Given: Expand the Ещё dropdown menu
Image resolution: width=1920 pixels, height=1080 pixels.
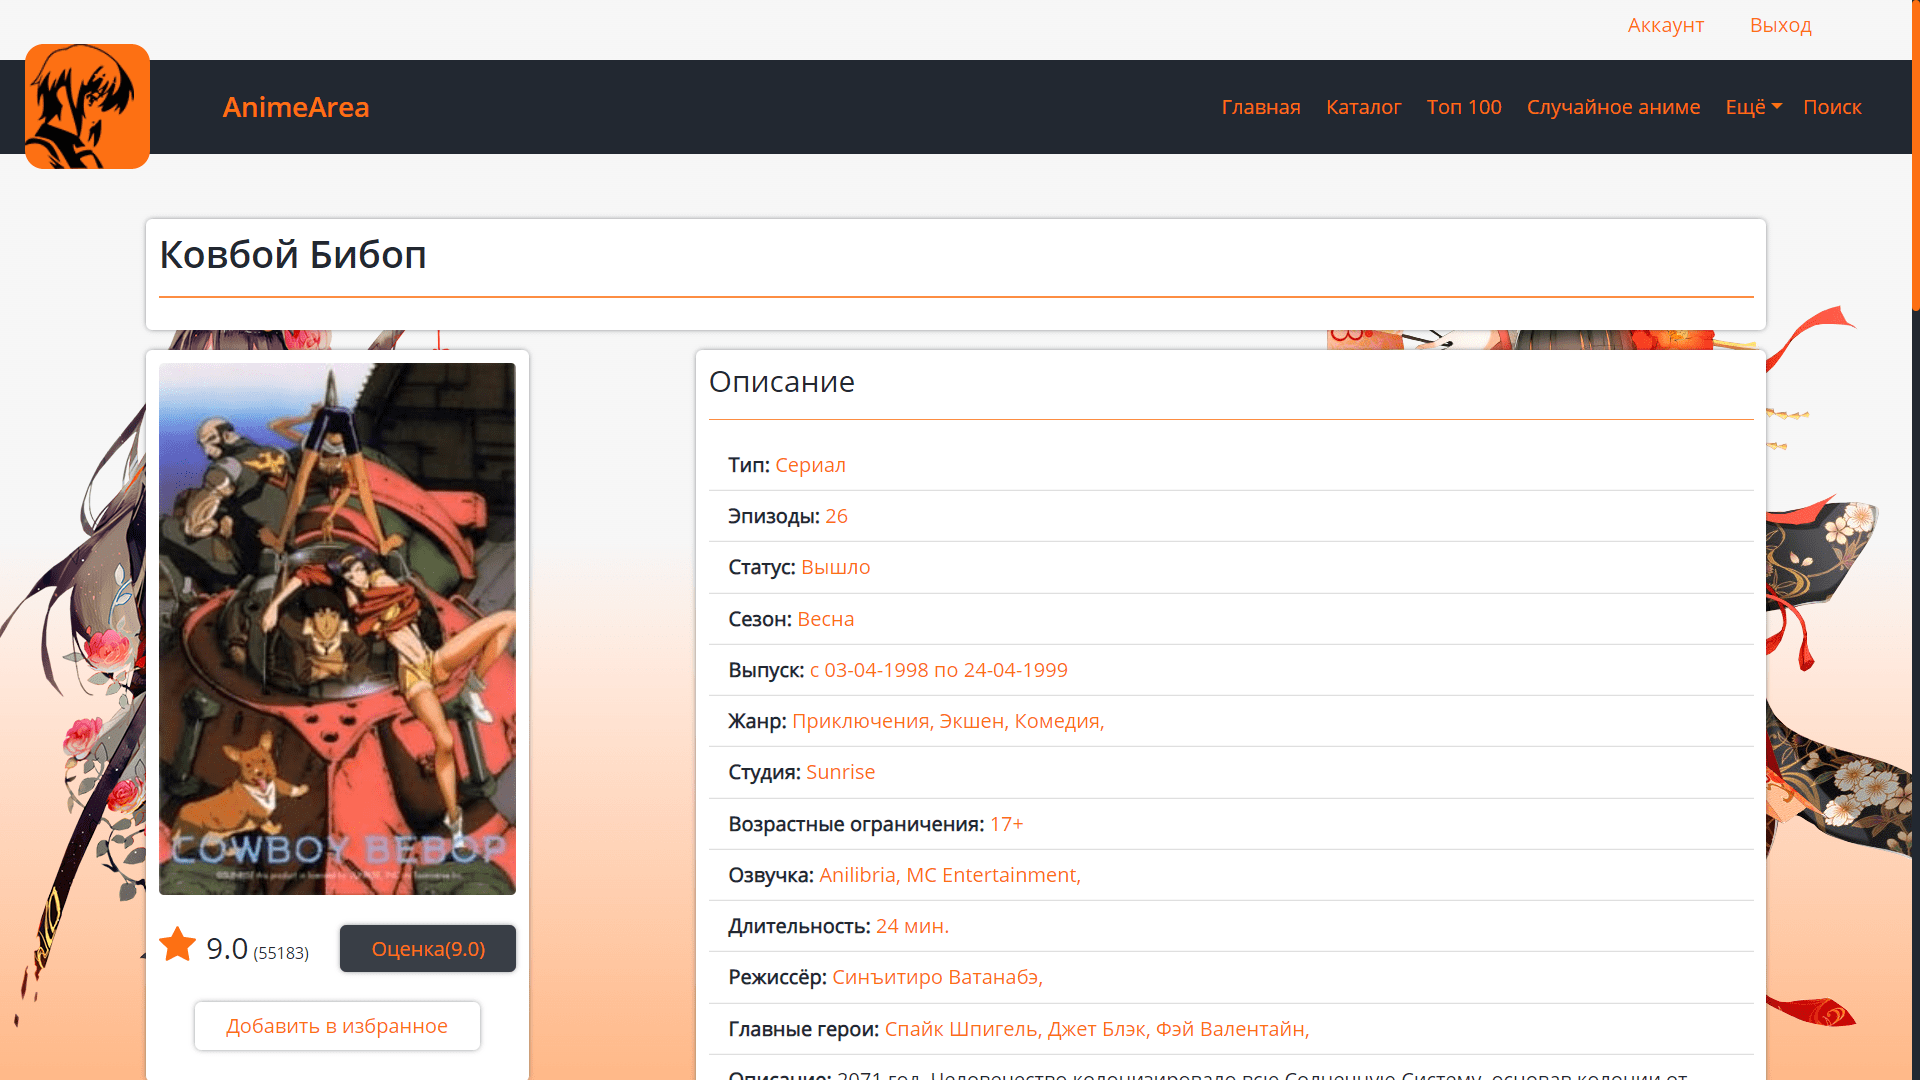Looking at the screenshot, I should tap(1753, 107).
